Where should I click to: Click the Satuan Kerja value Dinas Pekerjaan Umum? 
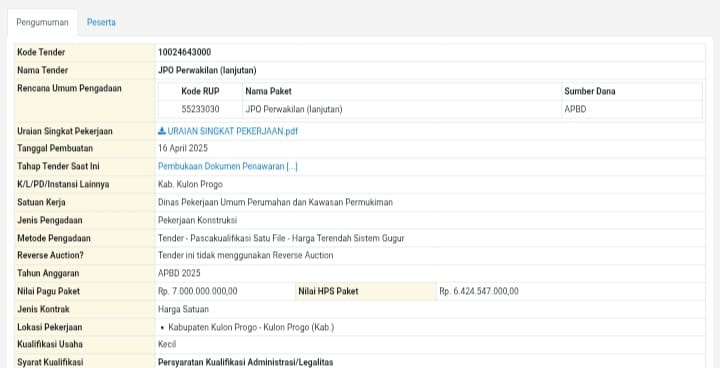276,203
